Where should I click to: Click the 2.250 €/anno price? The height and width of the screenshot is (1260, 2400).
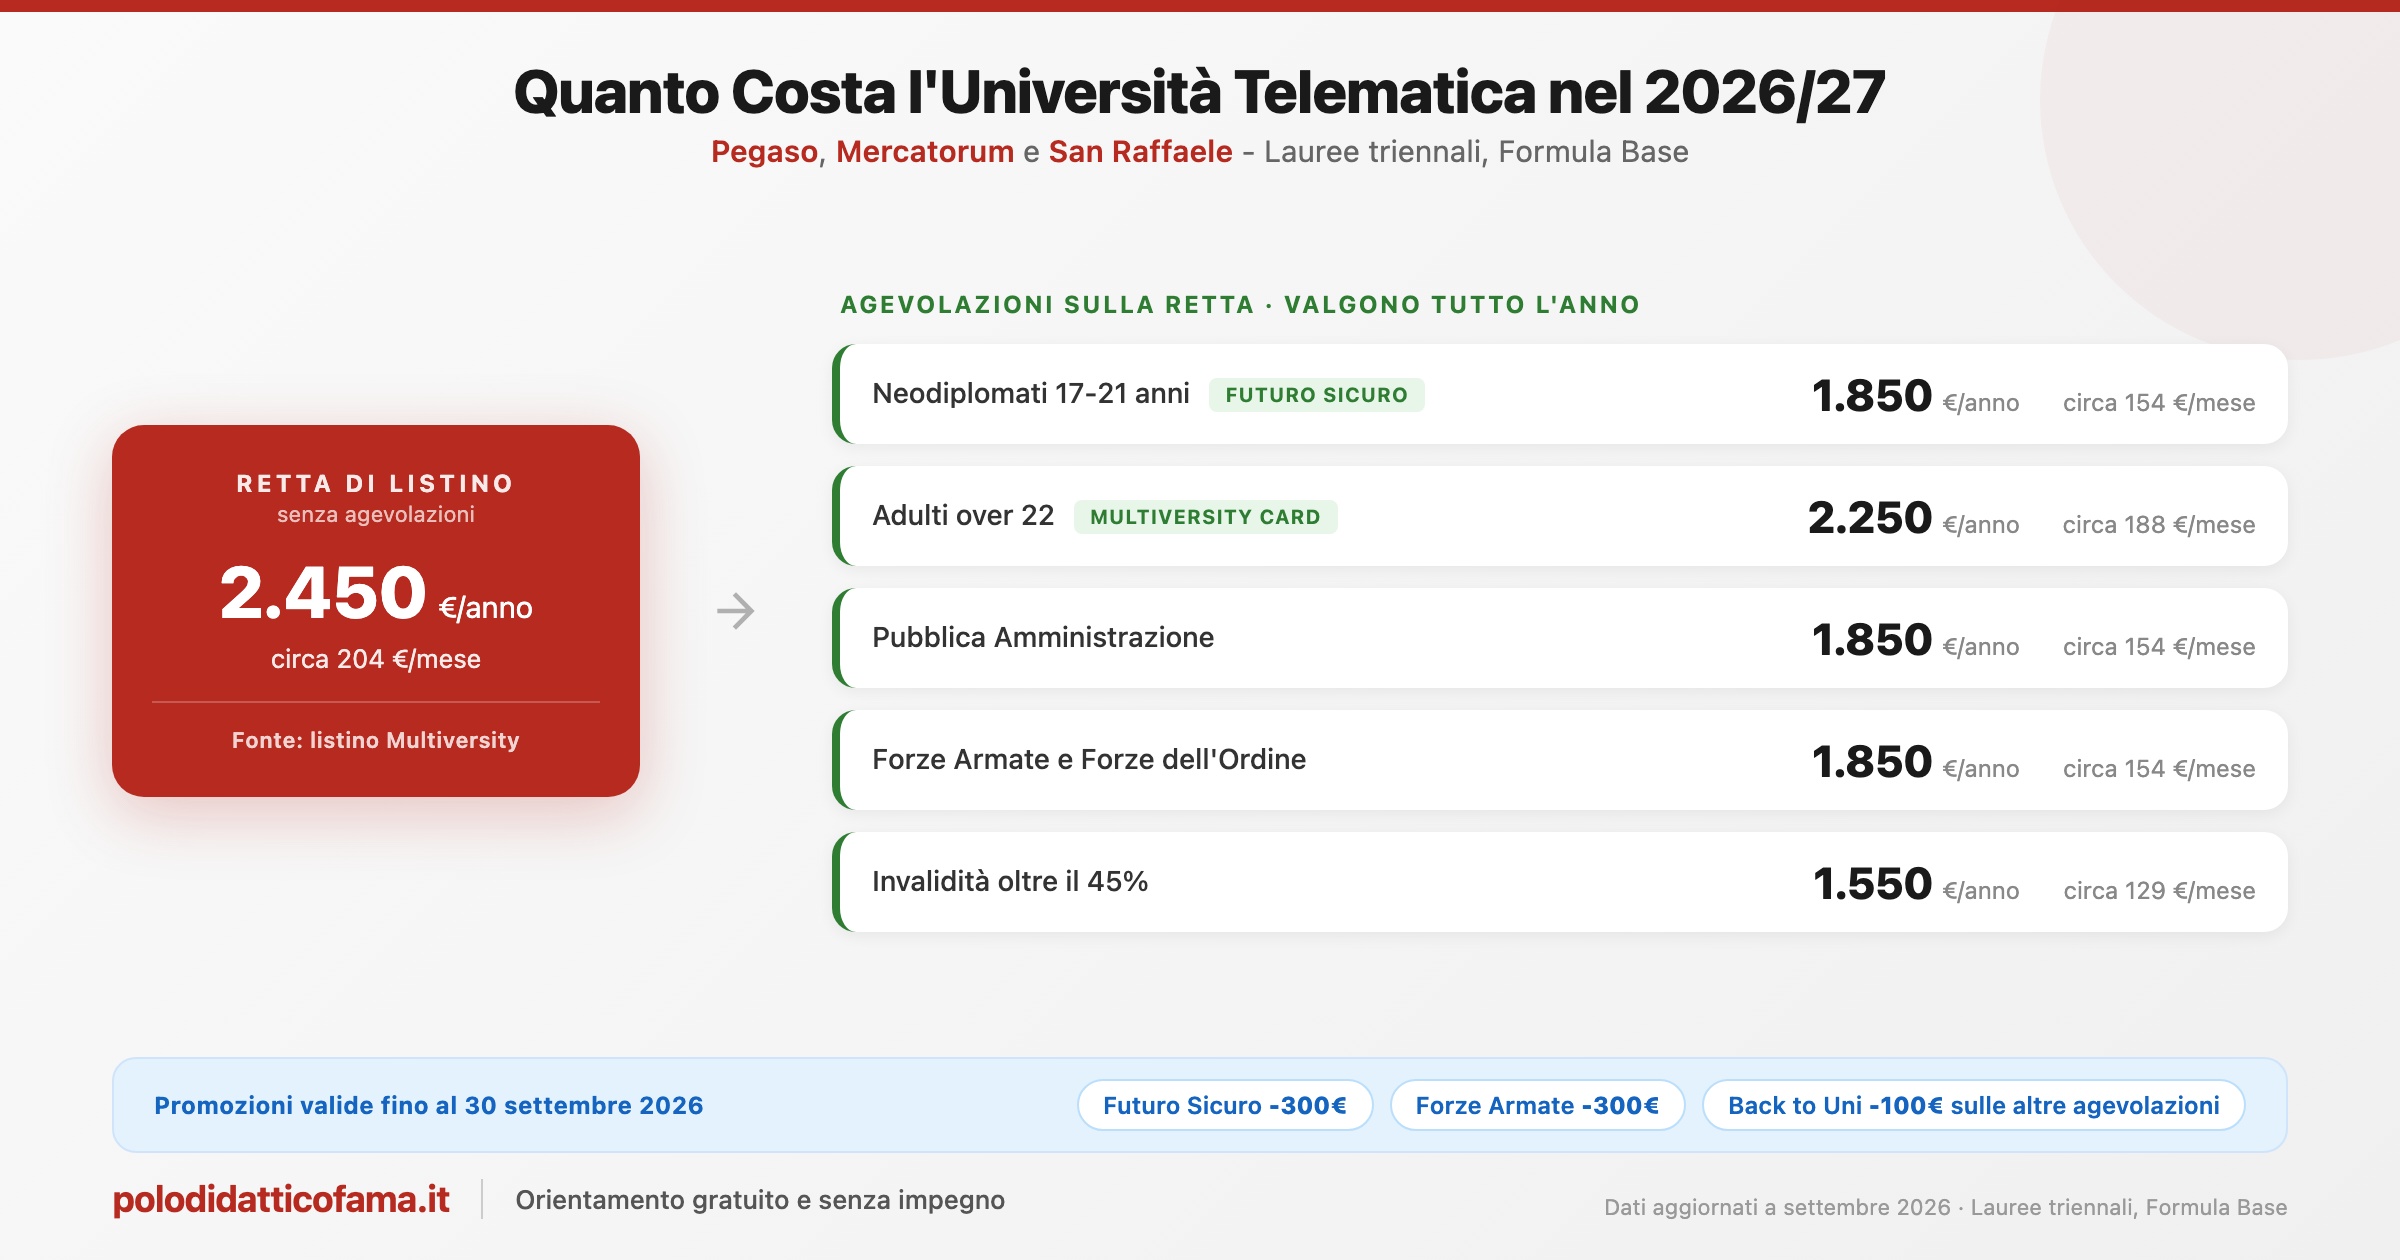pyautogui.click(x=1913, y=518)
